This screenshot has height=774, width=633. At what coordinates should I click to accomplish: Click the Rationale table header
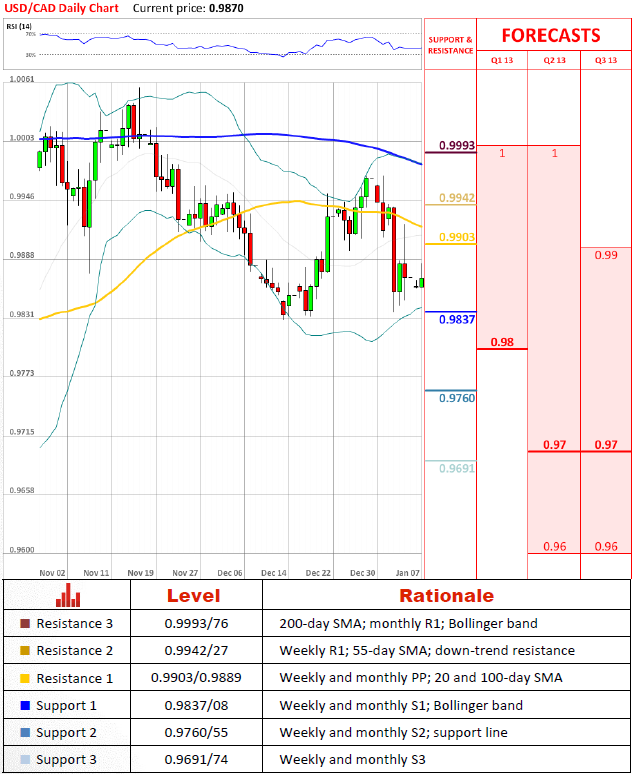click(446, 596)
